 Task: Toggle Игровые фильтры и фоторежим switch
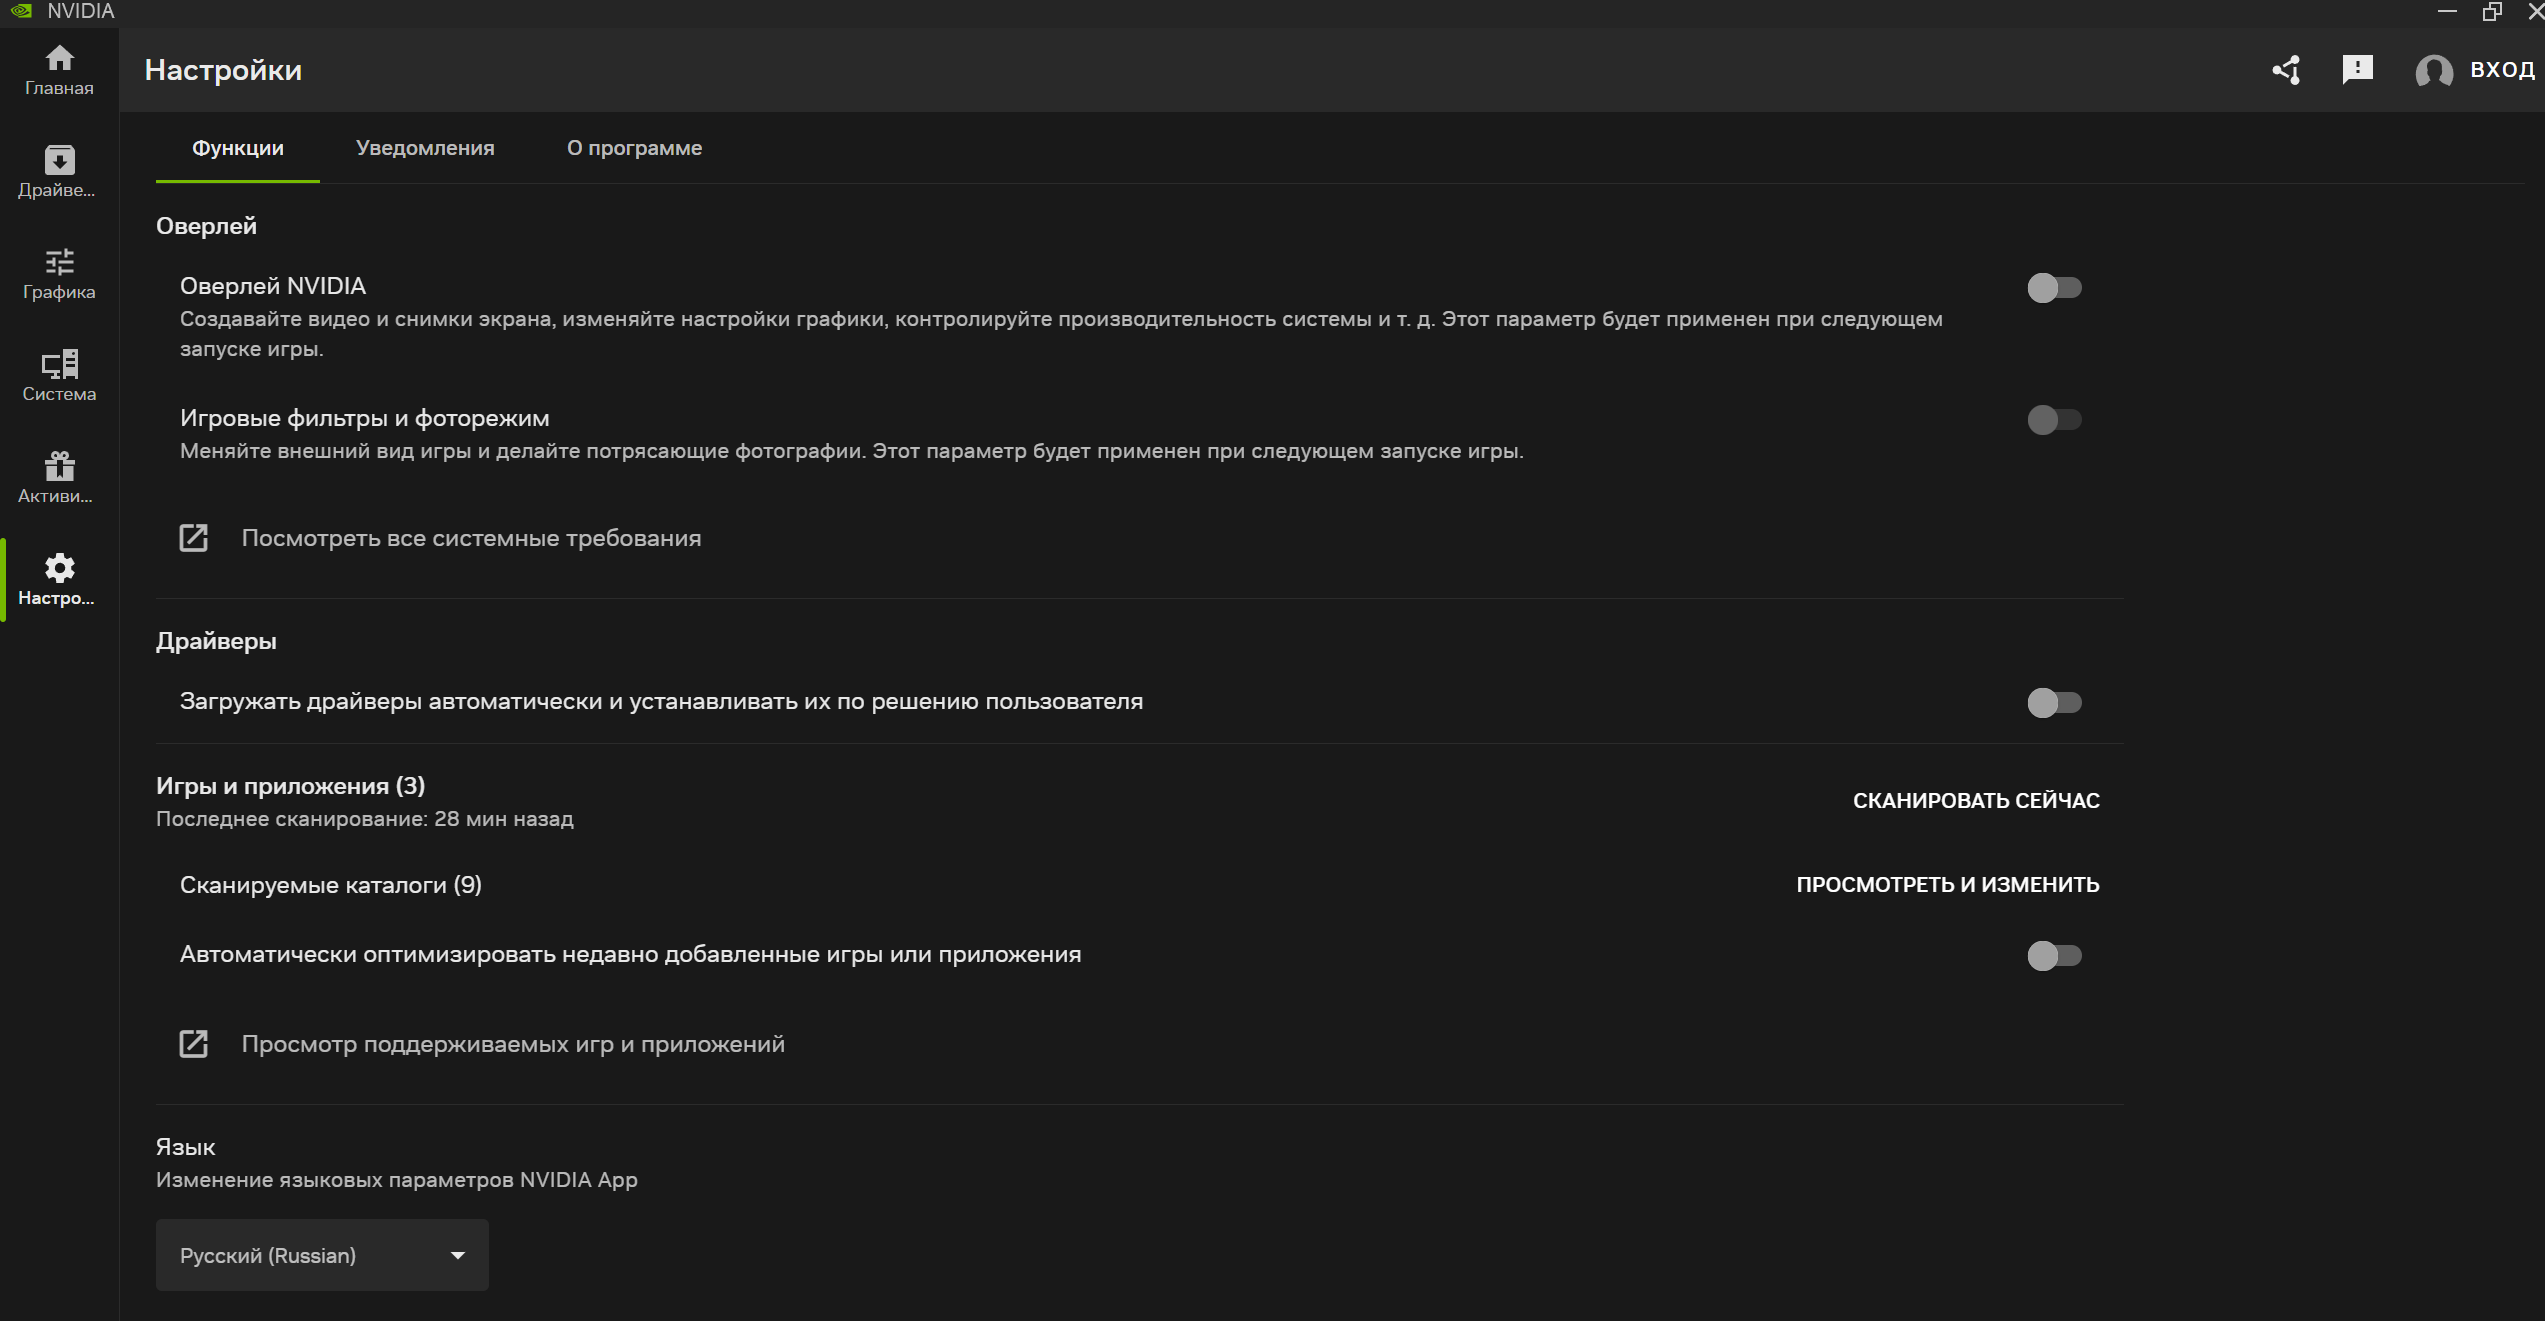tap(2053, 420)
